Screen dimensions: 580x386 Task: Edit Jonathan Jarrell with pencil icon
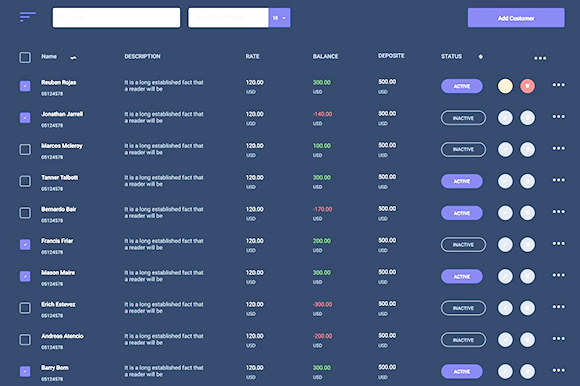[x=505, y=118]
